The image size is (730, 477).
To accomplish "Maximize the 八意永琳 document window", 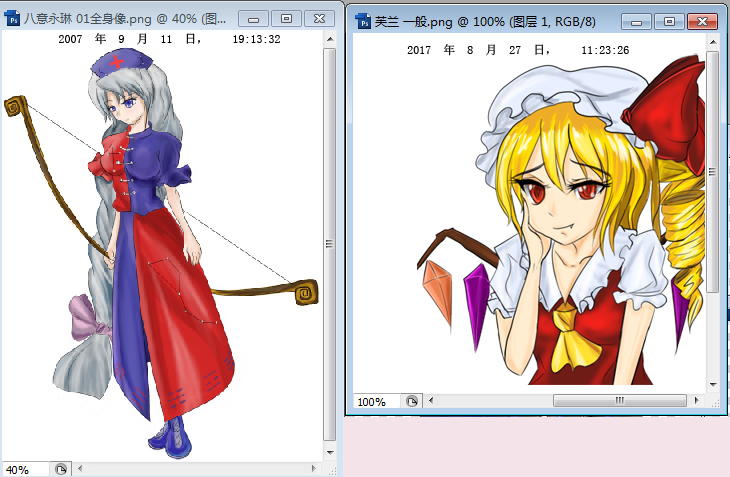I will pos(286,19).
